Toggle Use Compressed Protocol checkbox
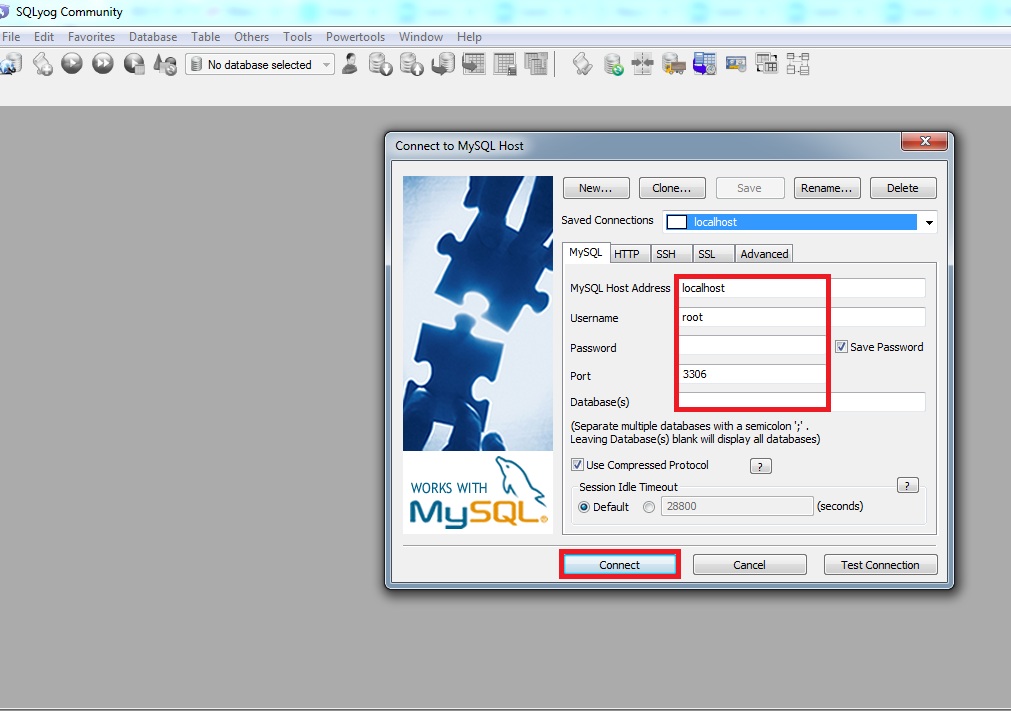 click(577, 465)
